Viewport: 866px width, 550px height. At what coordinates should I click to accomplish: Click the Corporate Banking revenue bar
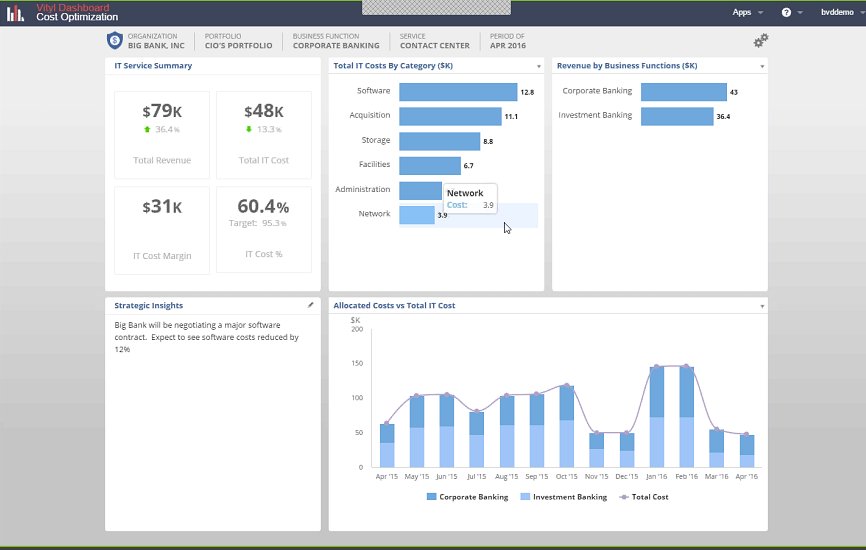click(x=684, y=92)
